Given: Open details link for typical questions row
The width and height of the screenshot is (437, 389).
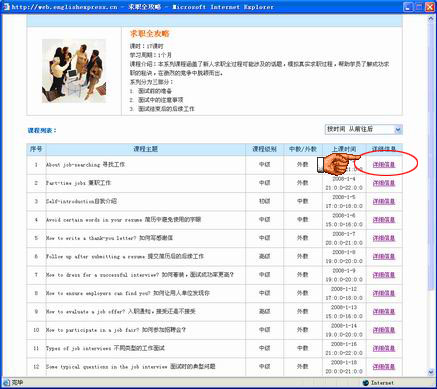Looking at the screenshot, I should coord(384,367).
